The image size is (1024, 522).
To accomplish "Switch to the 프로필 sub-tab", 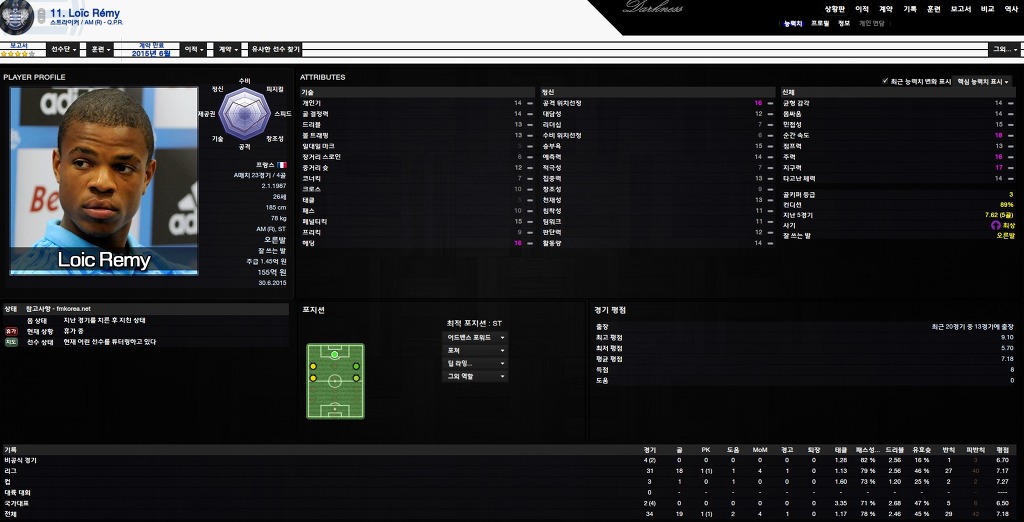I will 820,24.
